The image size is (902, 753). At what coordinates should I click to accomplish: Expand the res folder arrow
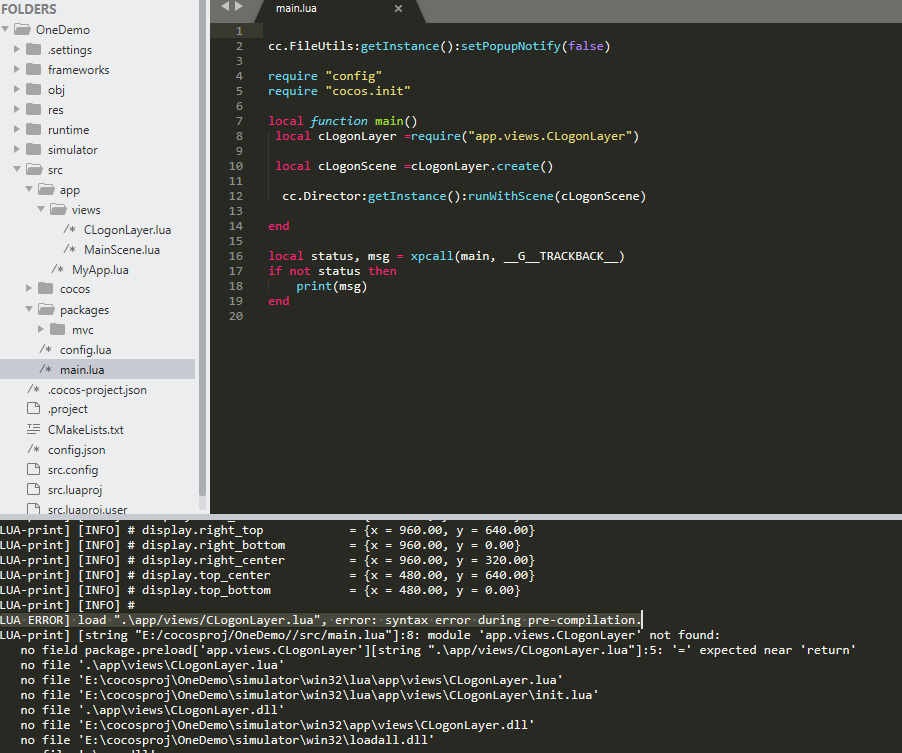click(x=17, y=109)
